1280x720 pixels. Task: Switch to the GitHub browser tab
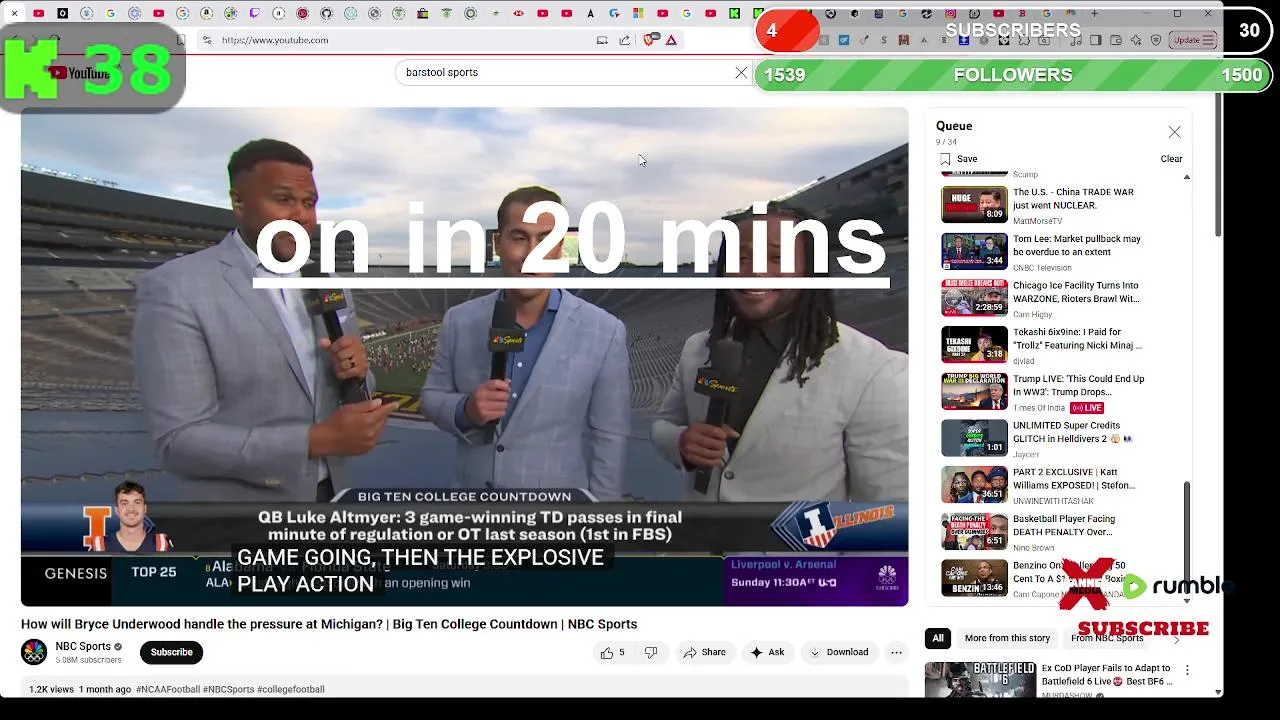[x=326, y=14]
